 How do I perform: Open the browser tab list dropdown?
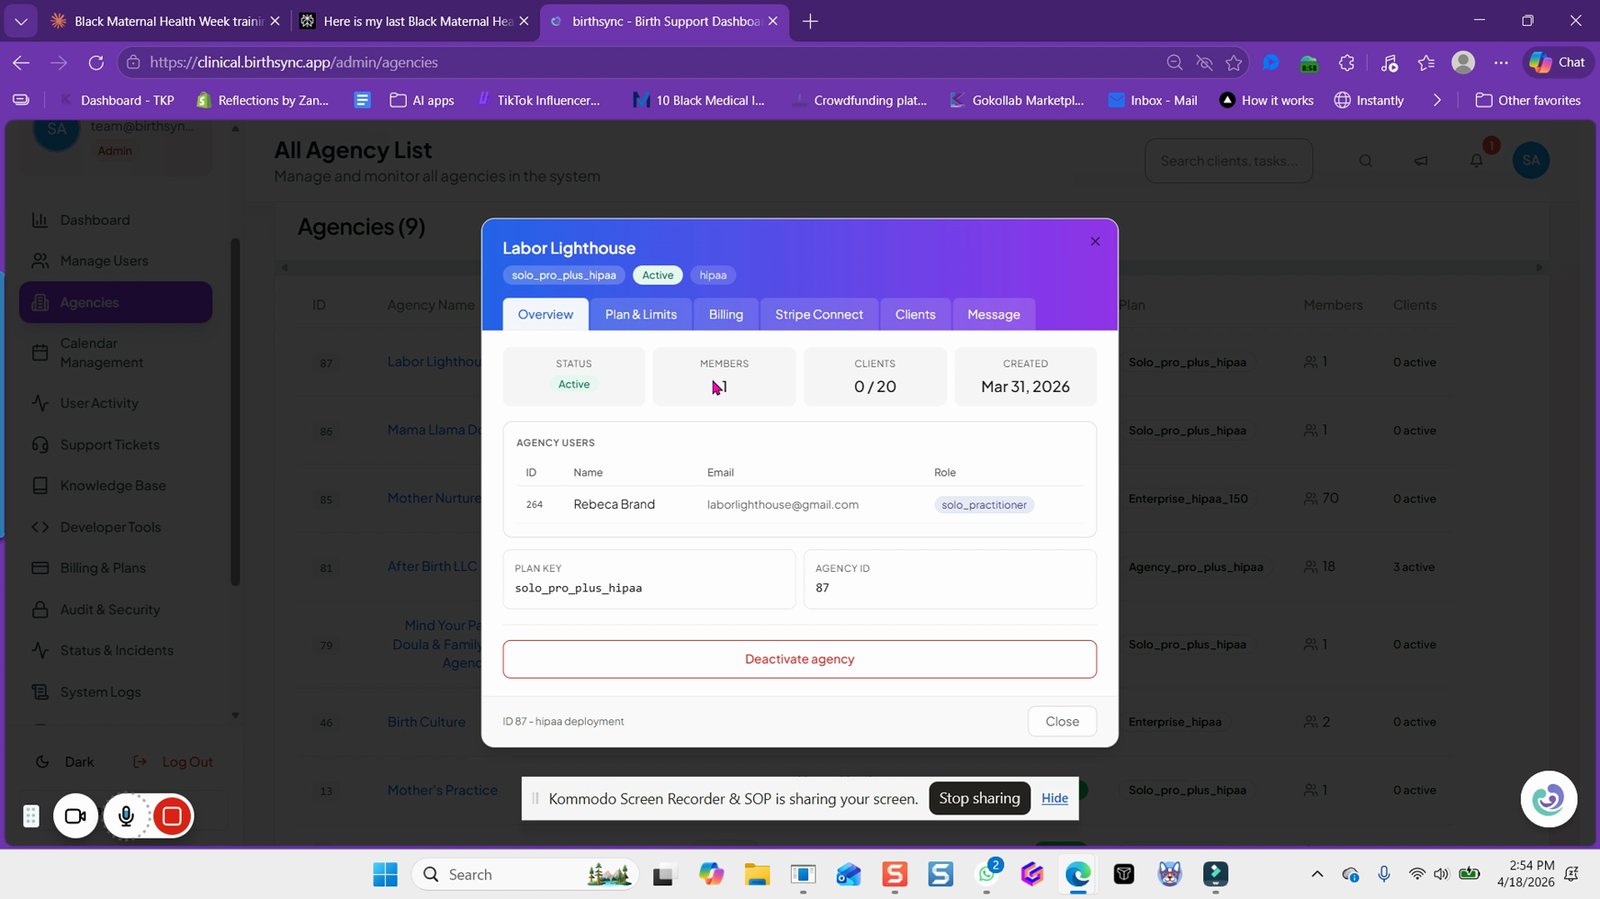pos(20,21)
